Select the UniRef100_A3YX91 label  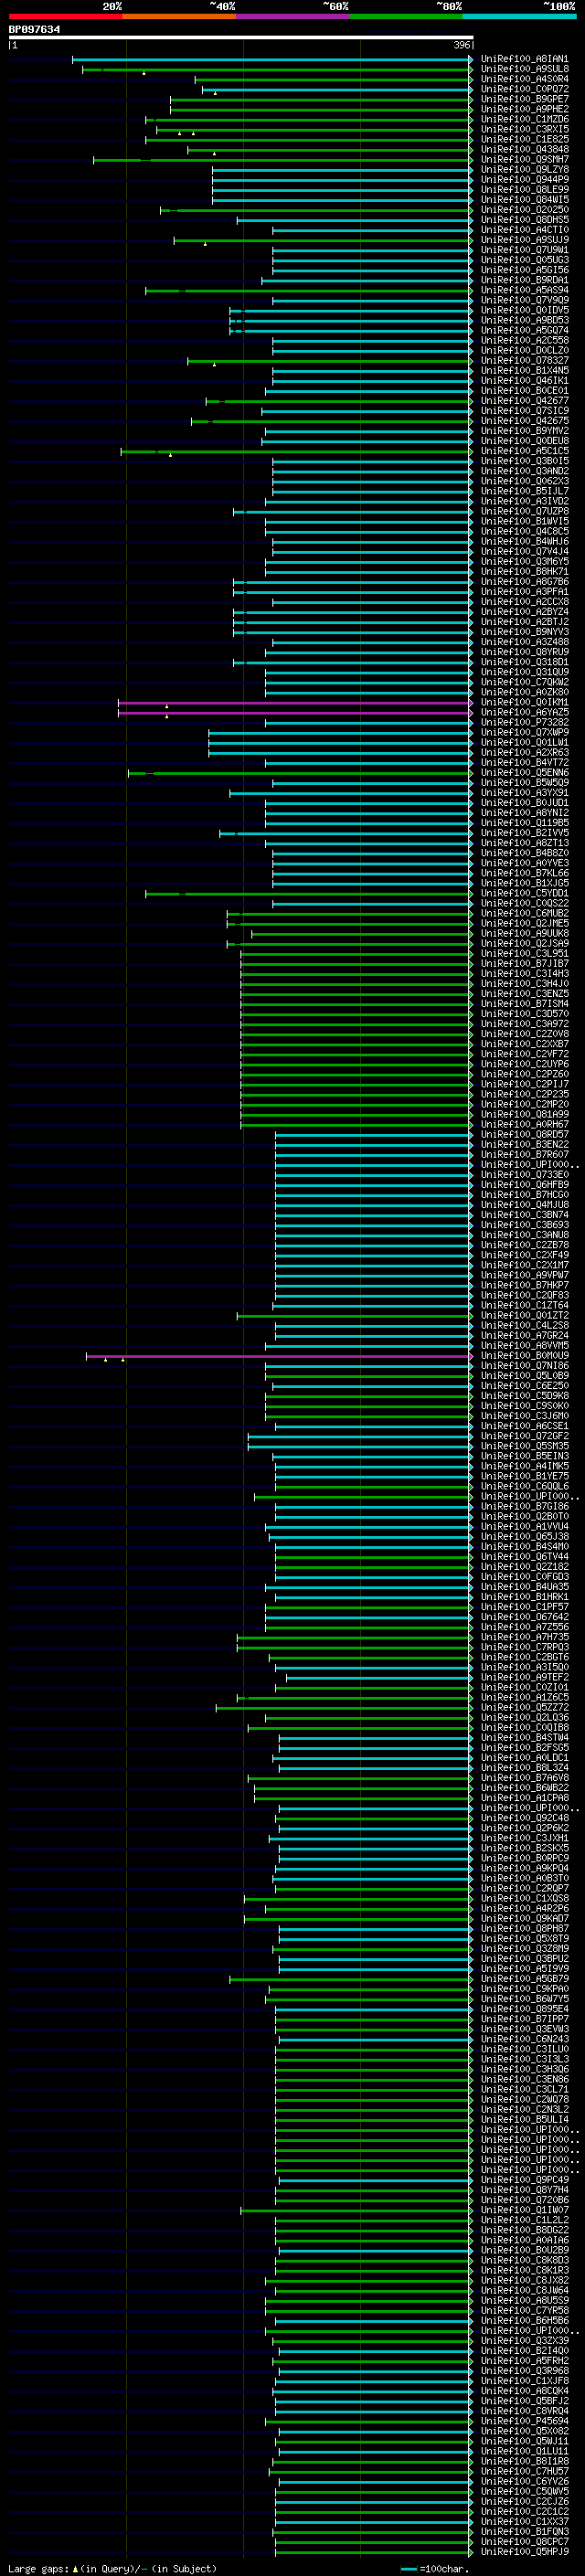[524, 792]
